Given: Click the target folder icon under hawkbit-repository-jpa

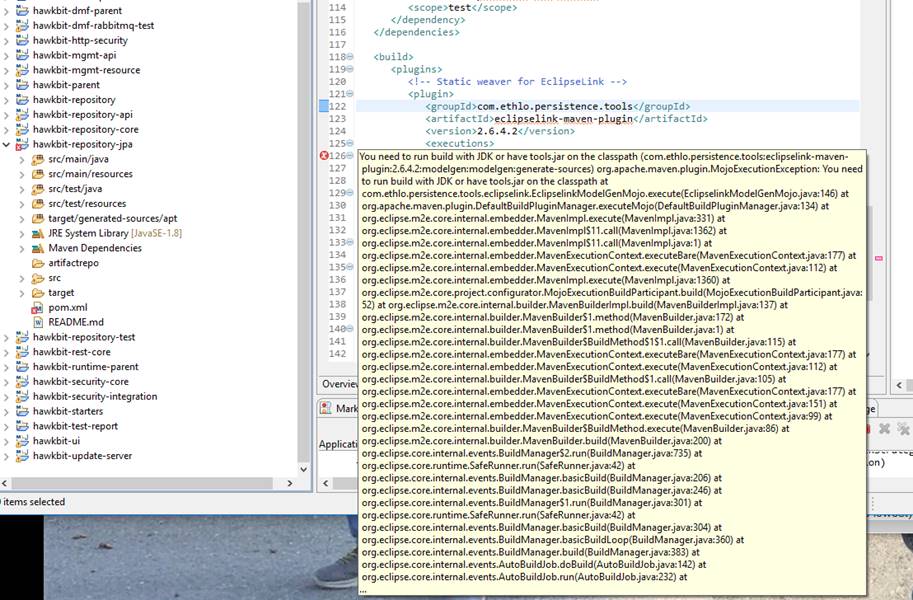Looking at the screenshot, I should 38,292.
